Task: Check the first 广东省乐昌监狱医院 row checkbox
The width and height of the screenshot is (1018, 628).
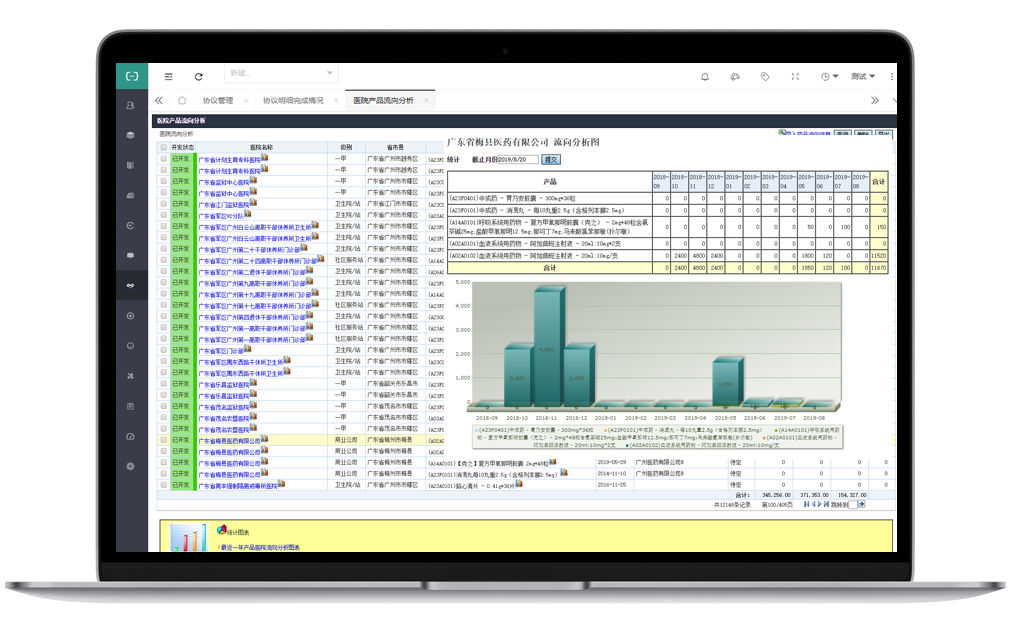Action: 164,384
